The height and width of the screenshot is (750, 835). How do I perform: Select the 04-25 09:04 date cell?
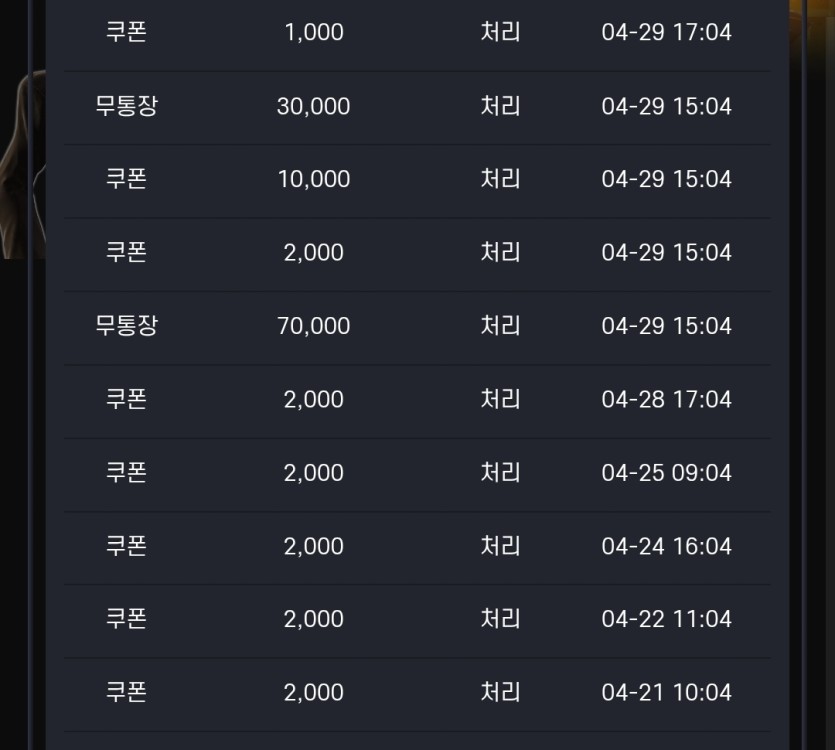666,473
